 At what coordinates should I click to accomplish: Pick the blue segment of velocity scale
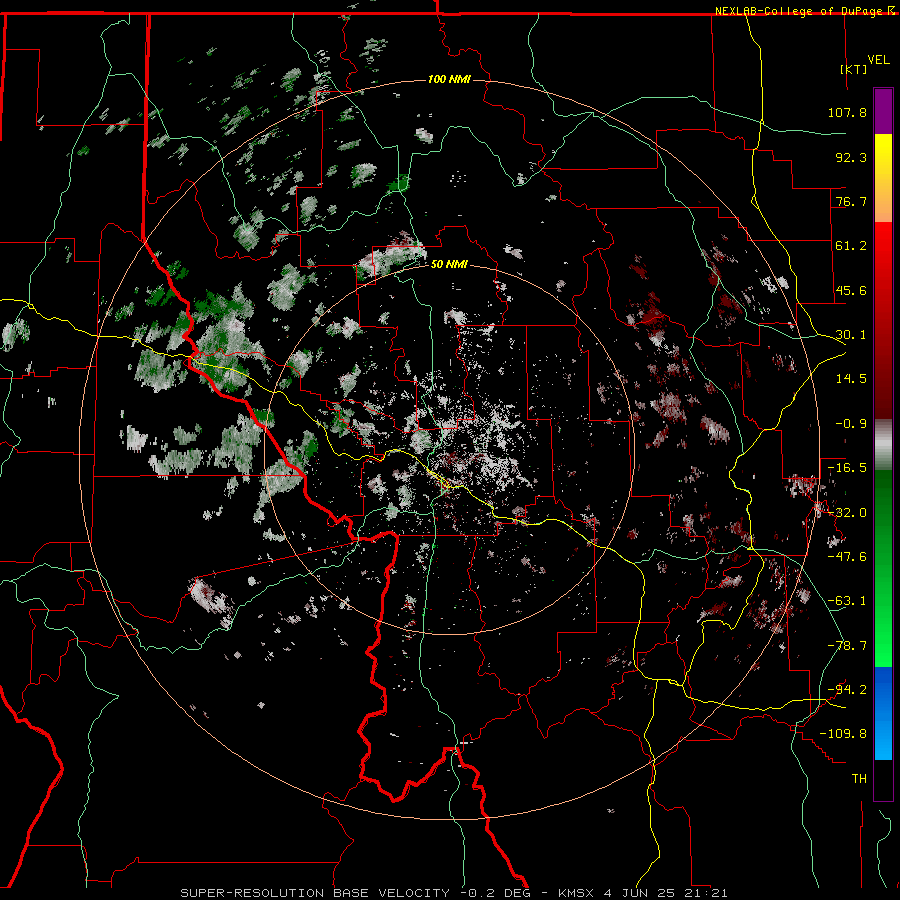point(883,713)
